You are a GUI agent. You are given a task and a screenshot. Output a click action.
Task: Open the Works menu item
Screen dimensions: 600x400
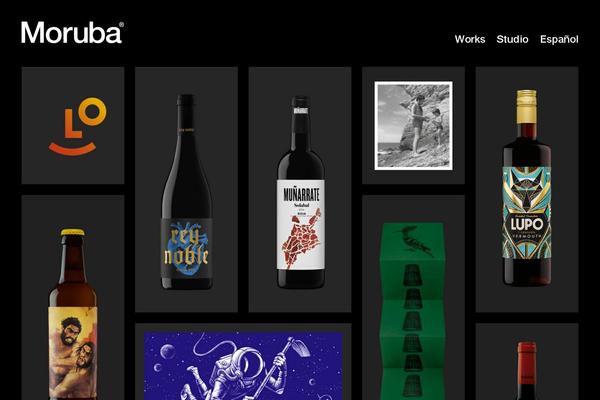pyautogui.click(x=470, y=39)
